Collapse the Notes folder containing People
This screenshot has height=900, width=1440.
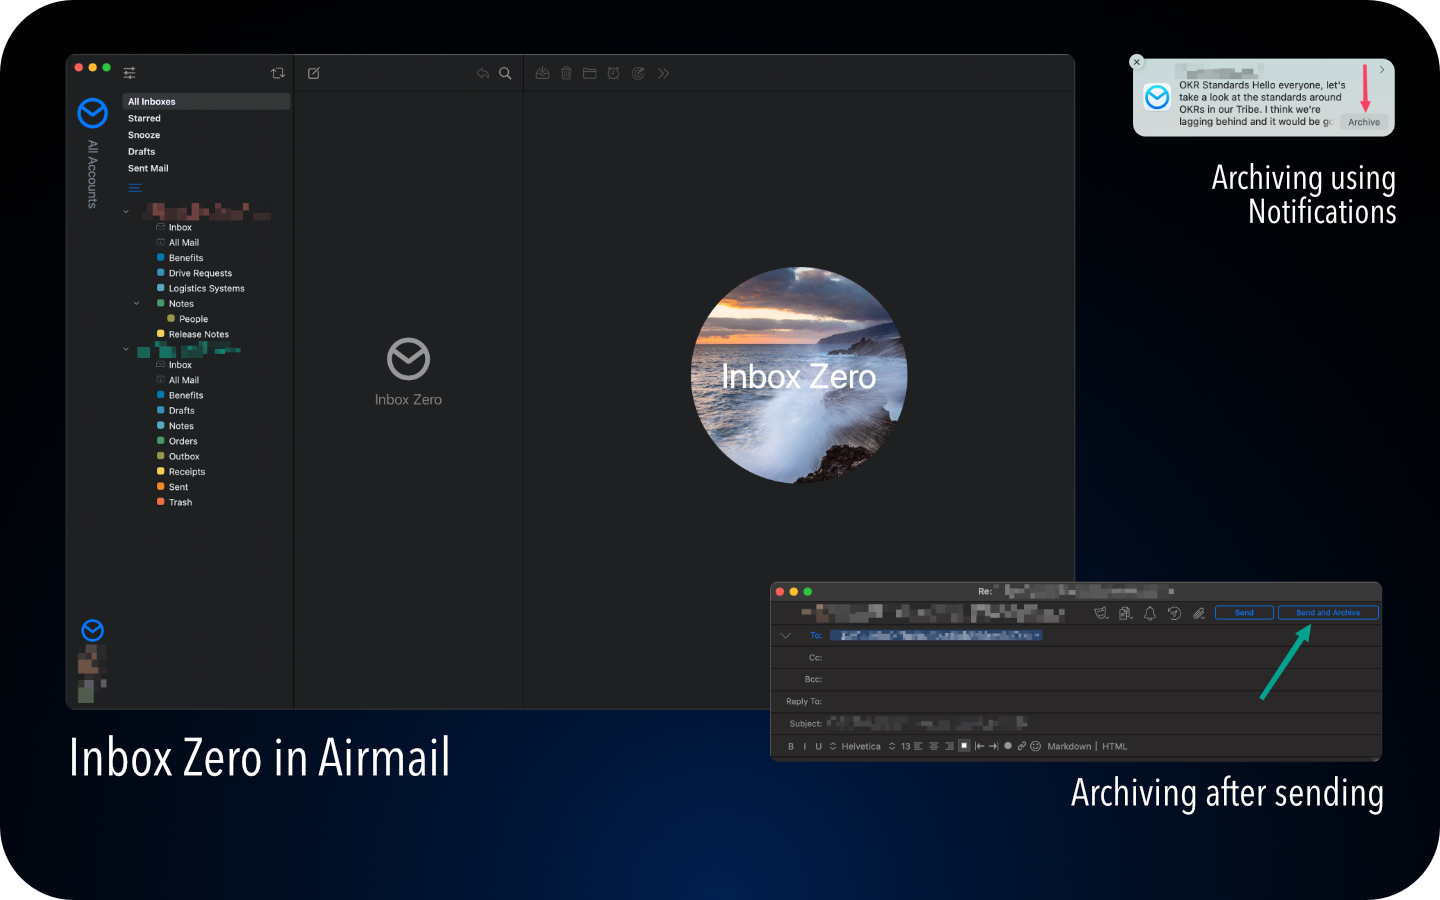137,303
